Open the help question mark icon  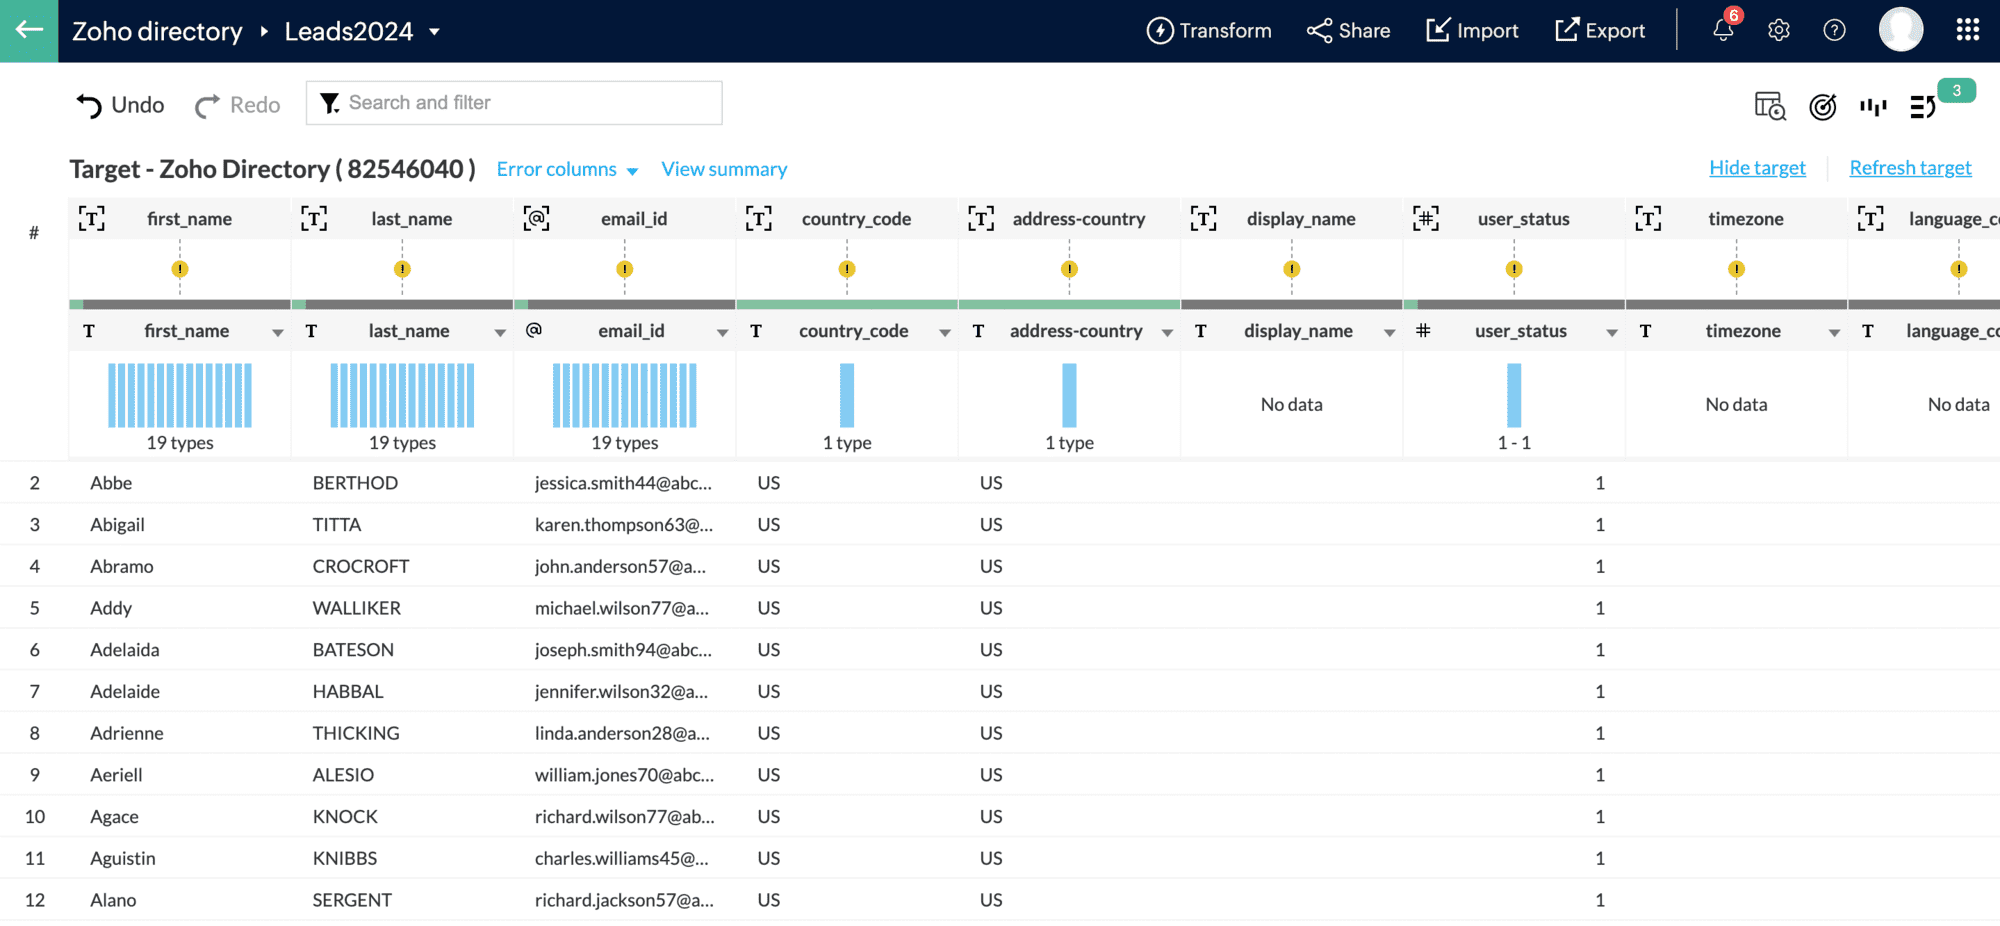[1834, 31]
